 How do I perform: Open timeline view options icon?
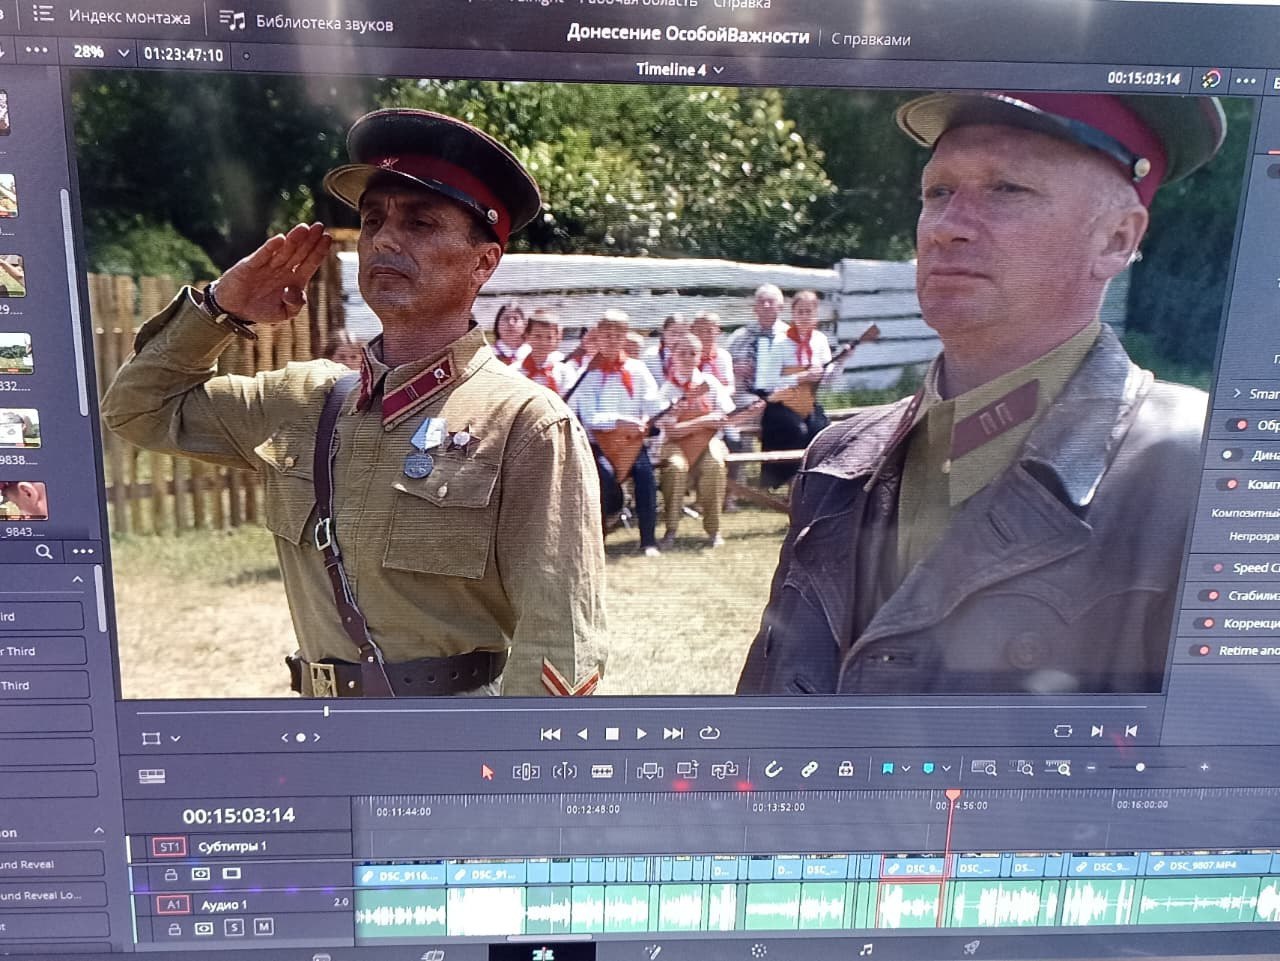tap(152, 776)
